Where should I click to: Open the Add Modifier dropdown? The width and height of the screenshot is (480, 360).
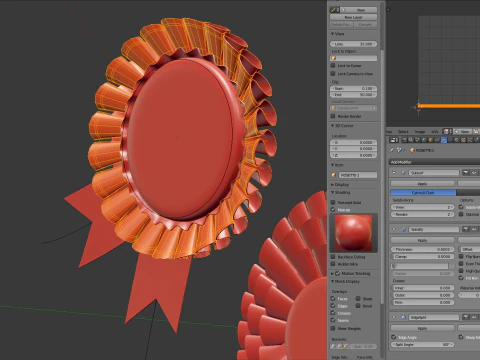pos(435,162)
